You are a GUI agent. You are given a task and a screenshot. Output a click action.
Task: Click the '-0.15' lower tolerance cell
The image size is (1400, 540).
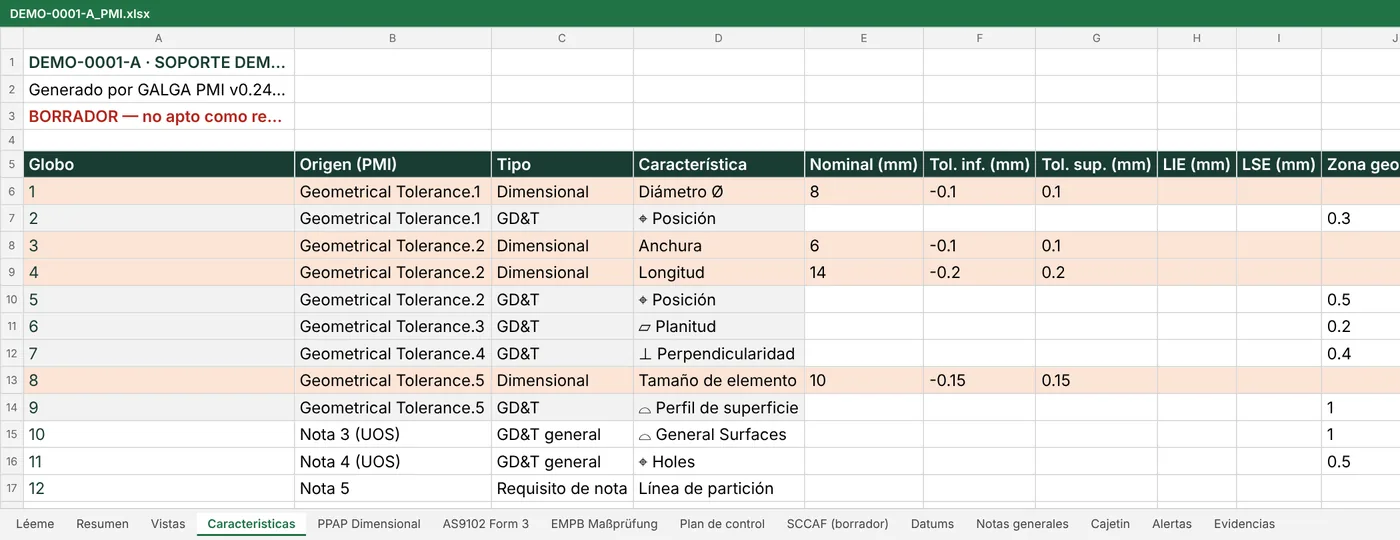point(979,380)
